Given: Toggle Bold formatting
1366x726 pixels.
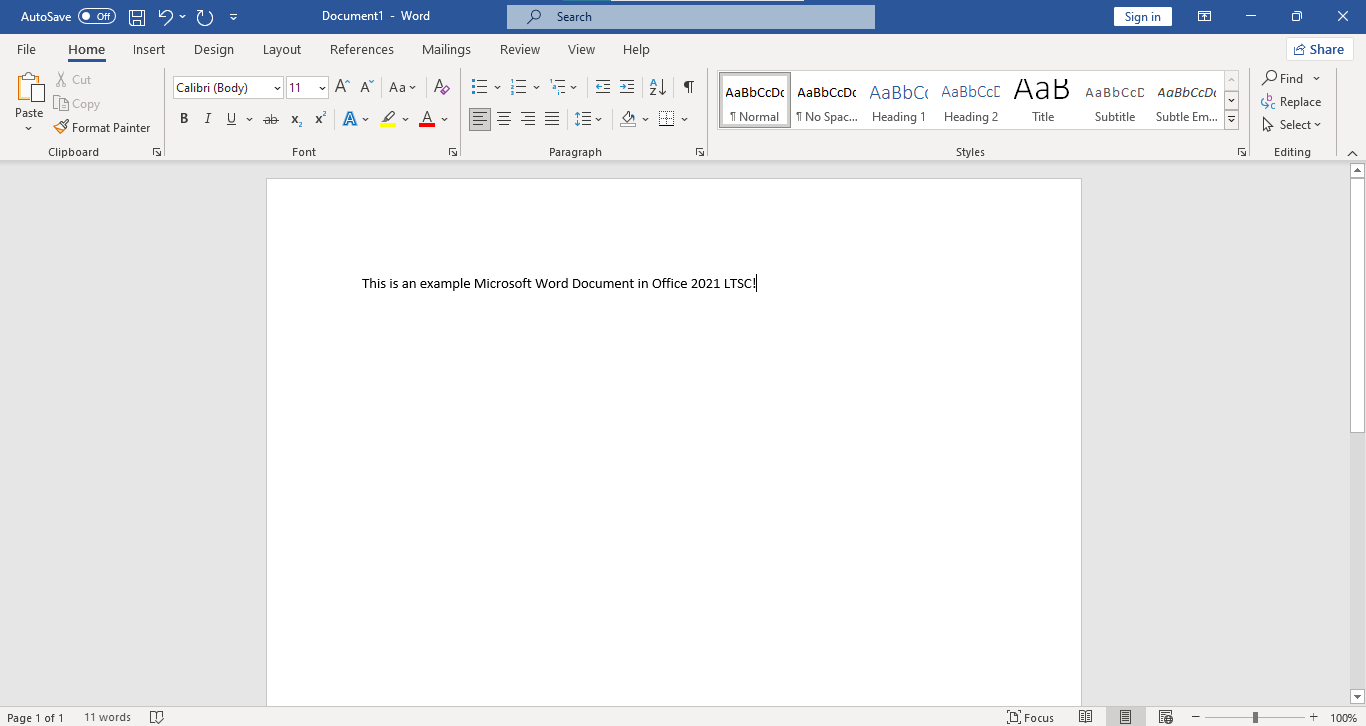Looking at the screenshot, I should 184,119.
